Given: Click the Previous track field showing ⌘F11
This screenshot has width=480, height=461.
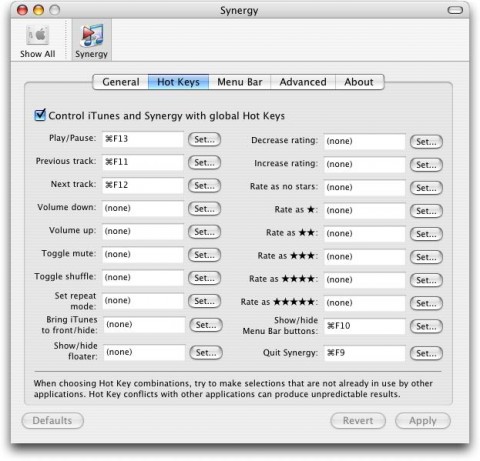Looking at the screenshot, I should tap(143, 162).
